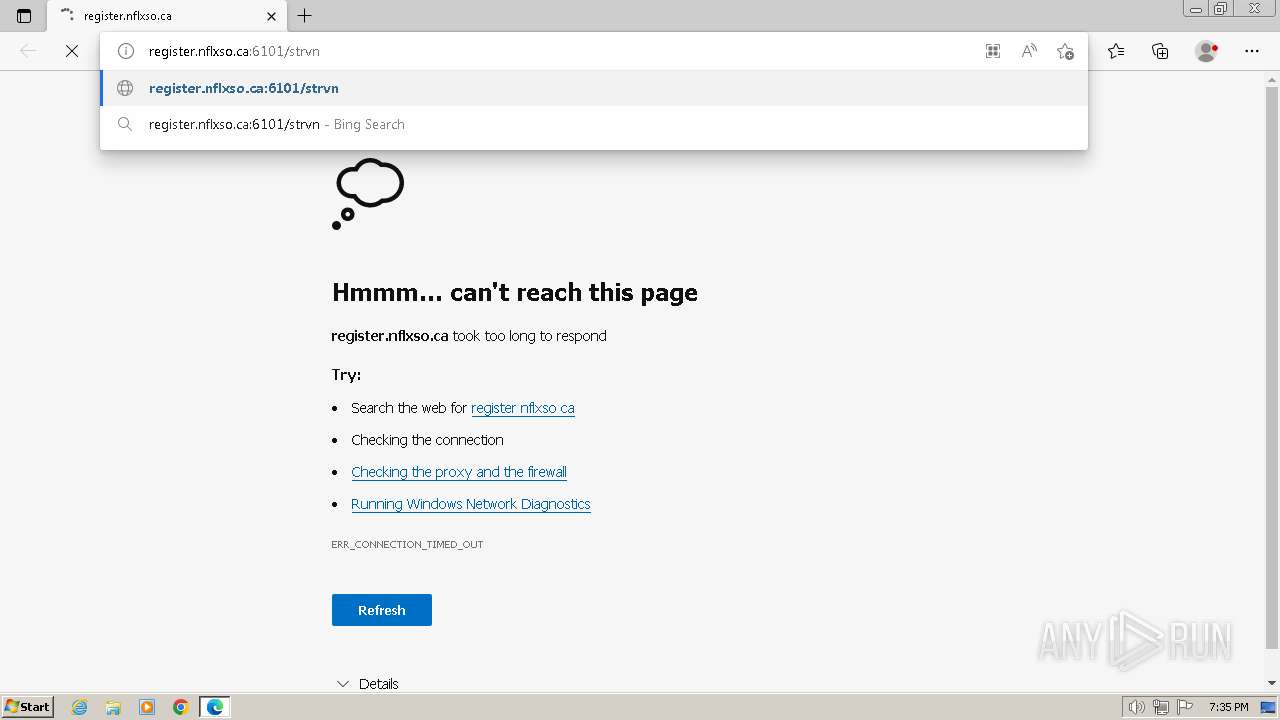Click the show desktop icon in tray

point(1269,707)
